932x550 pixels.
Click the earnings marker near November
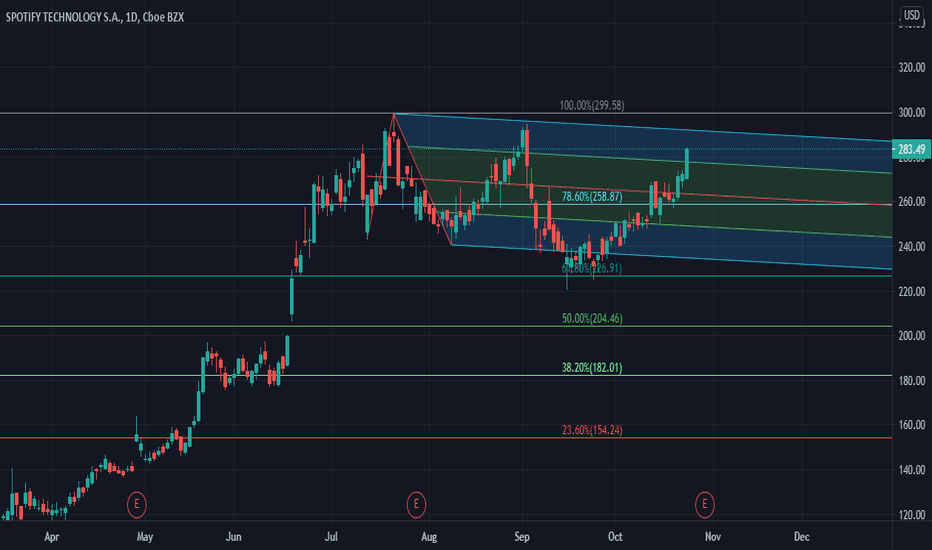(705, 504)
